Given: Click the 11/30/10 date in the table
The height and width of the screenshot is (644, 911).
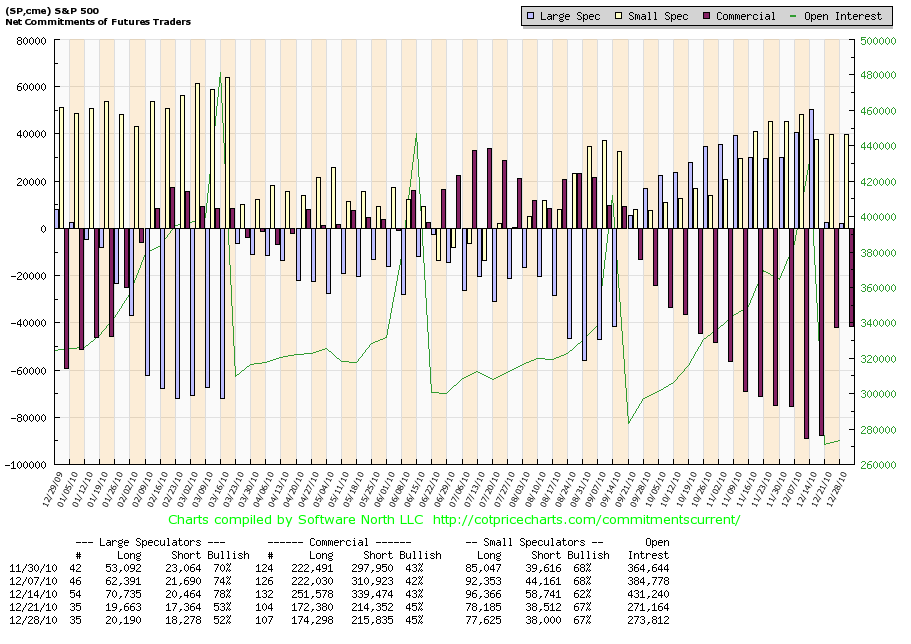Looking at the screenshot, I should click(x=33, y=568).
